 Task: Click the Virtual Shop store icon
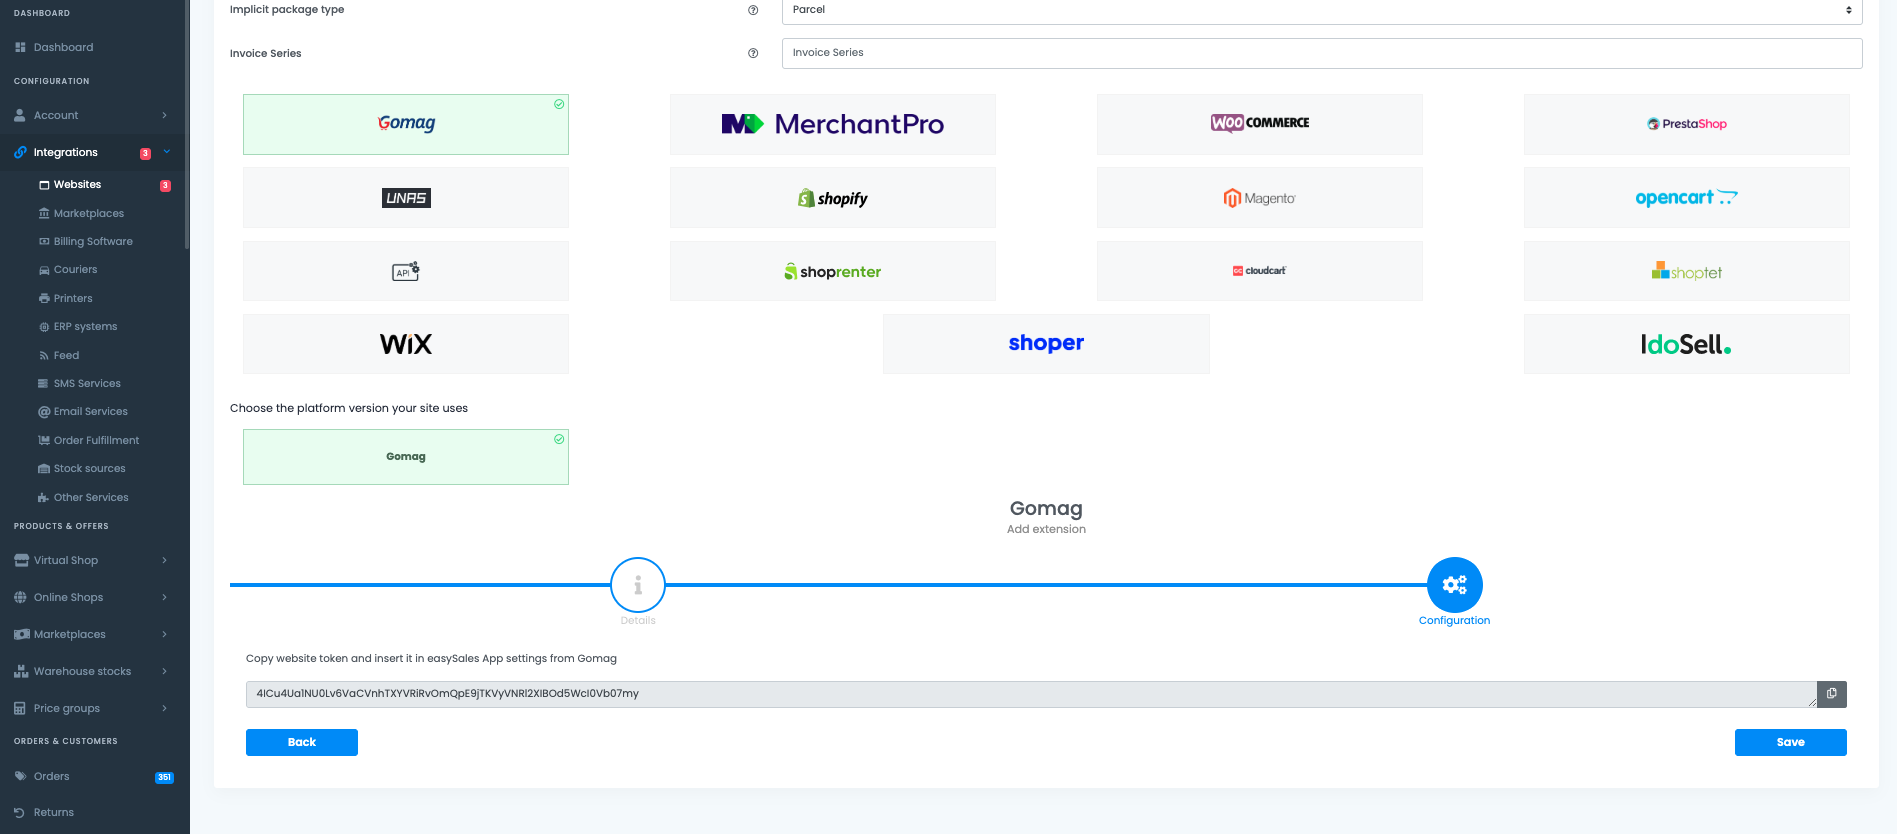(x=21, y=560)
